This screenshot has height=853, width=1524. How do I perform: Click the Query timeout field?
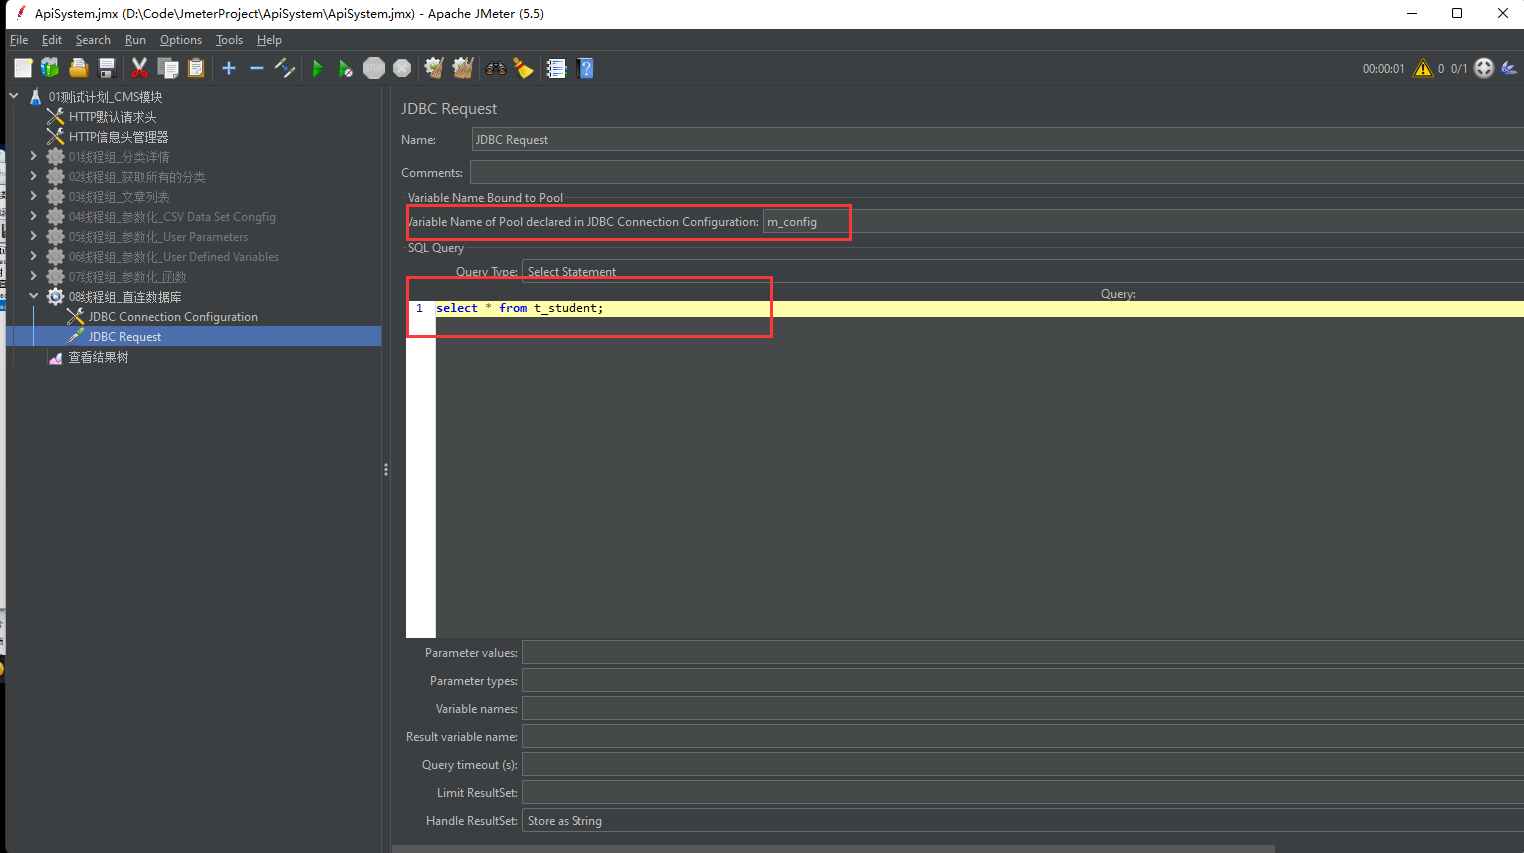pyautogui.click(x=1022, y=765)
